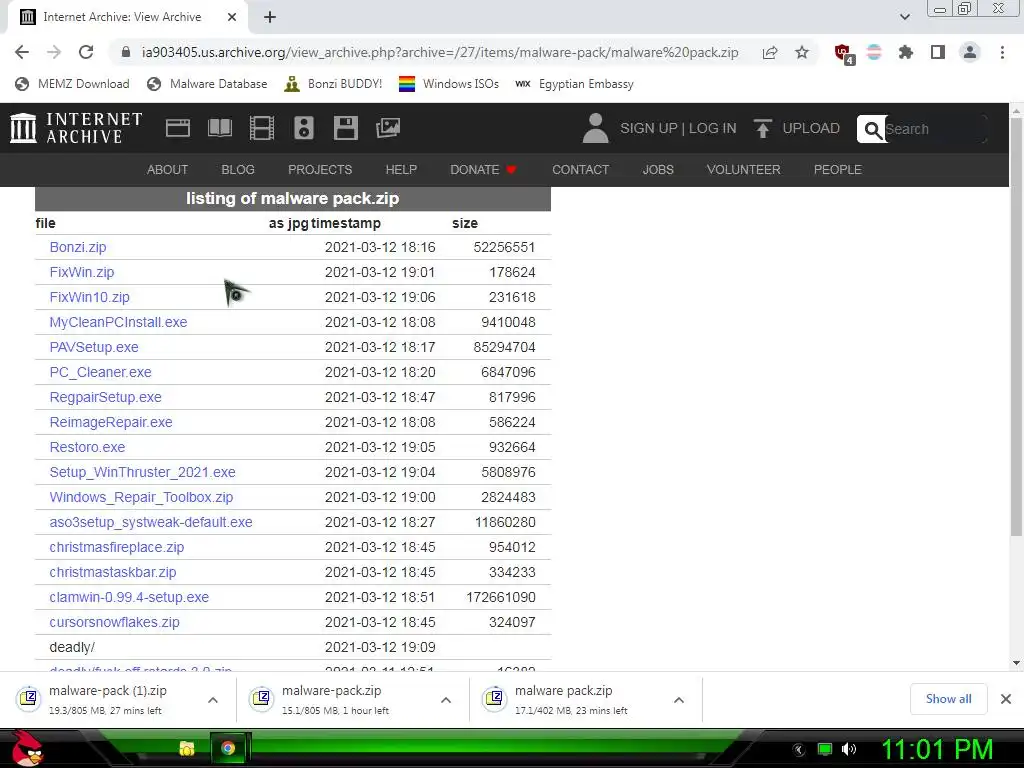Click the user silhouette icon
This screenshot has width=1024, height=768.
(595, 127)
